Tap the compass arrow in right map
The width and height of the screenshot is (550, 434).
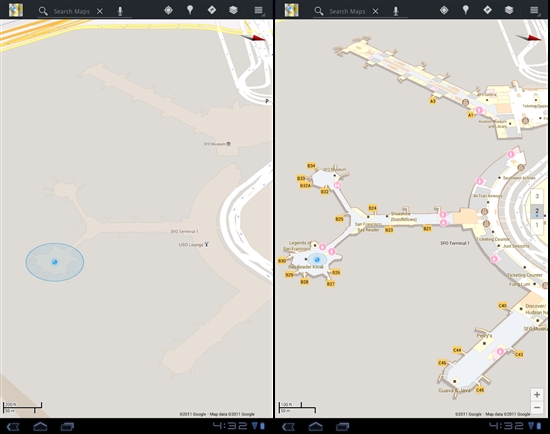pyautogui.click(x=530, y=38)
